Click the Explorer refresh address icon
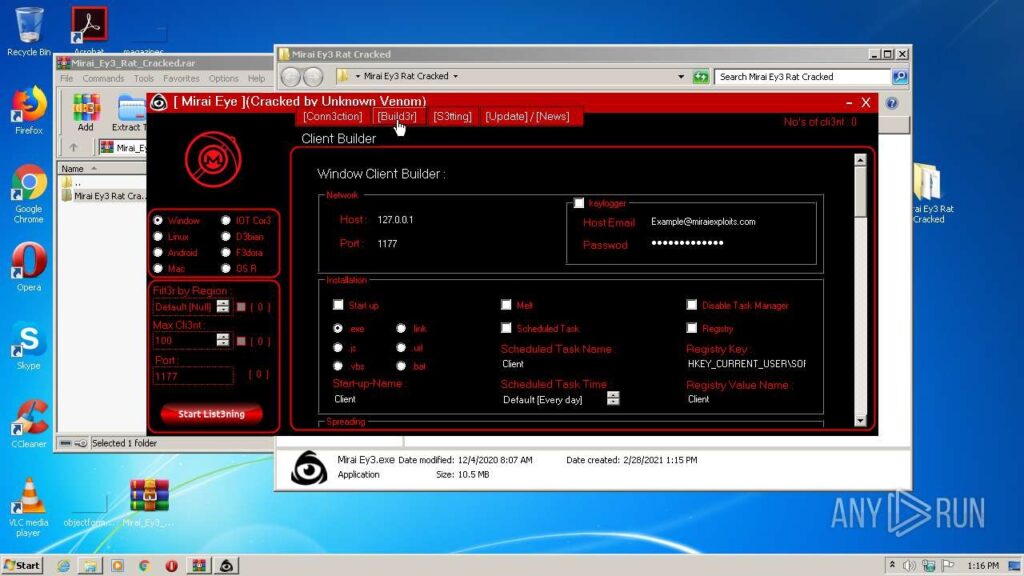This screenshot has height=576, width=1024. point(701,76)
